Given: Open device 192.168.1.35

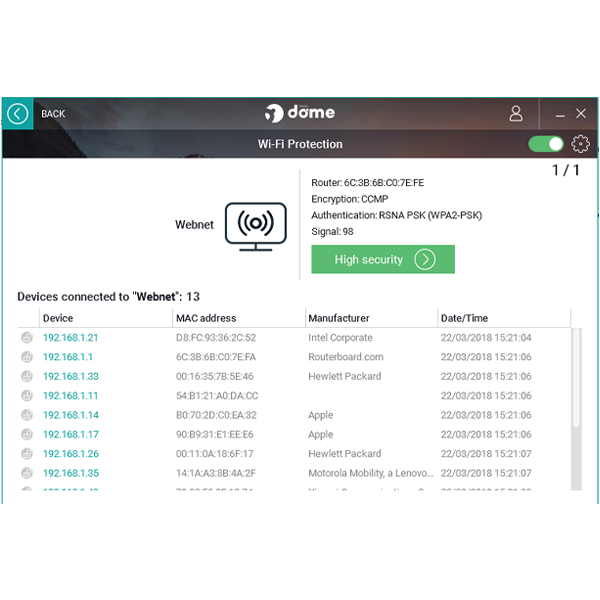Looking at the screenshot, I should pyautogui.click(x=71, y=473).
